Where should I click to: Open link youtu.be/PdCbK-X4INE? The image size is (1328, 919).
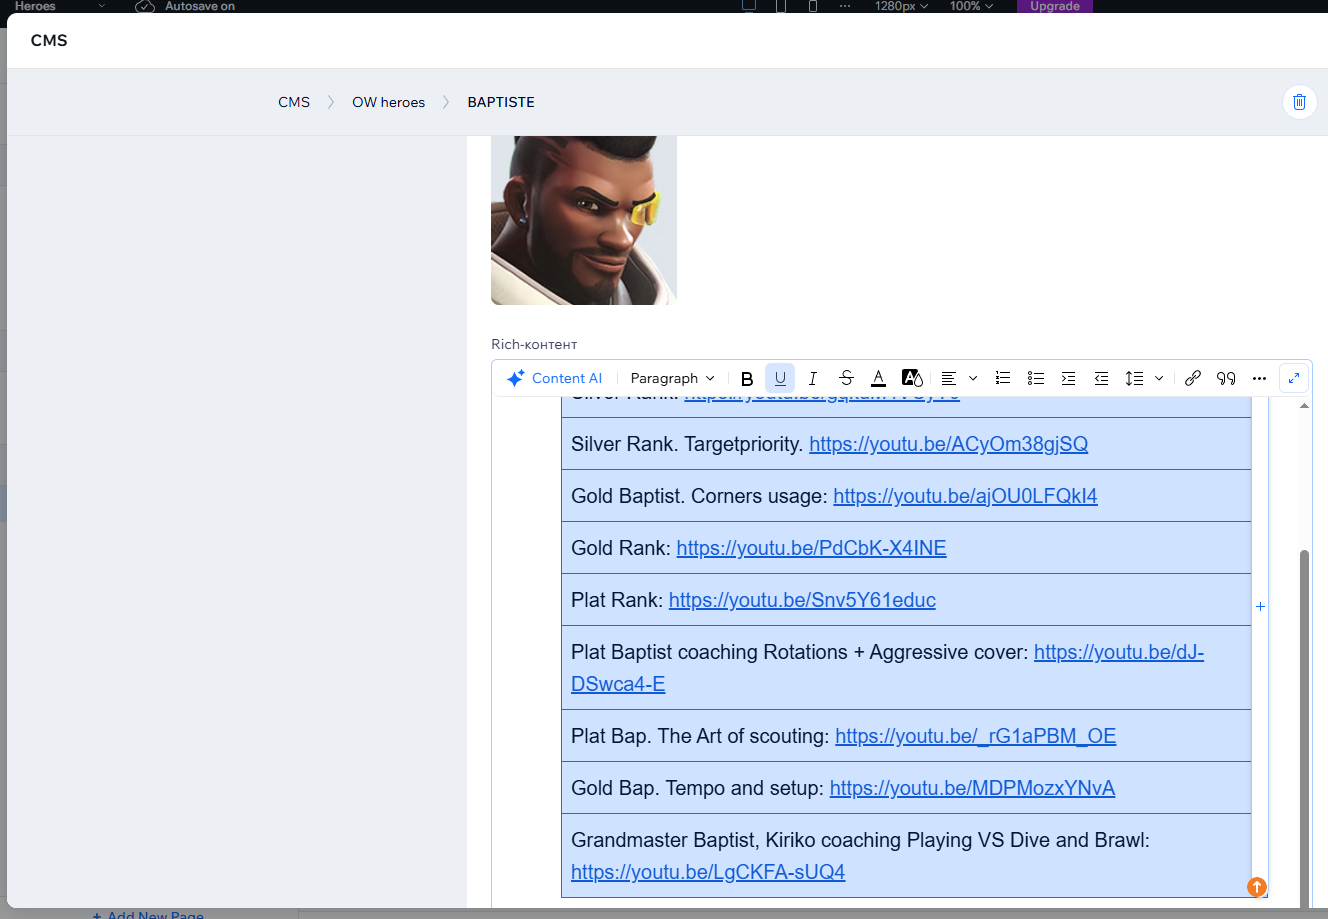pyautogui.click(x=811, y=548)
